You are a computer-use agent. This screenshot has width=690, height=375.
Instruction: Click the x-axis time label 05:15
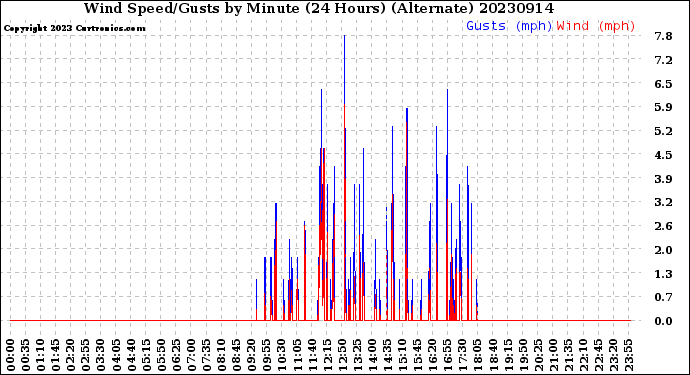146,355
